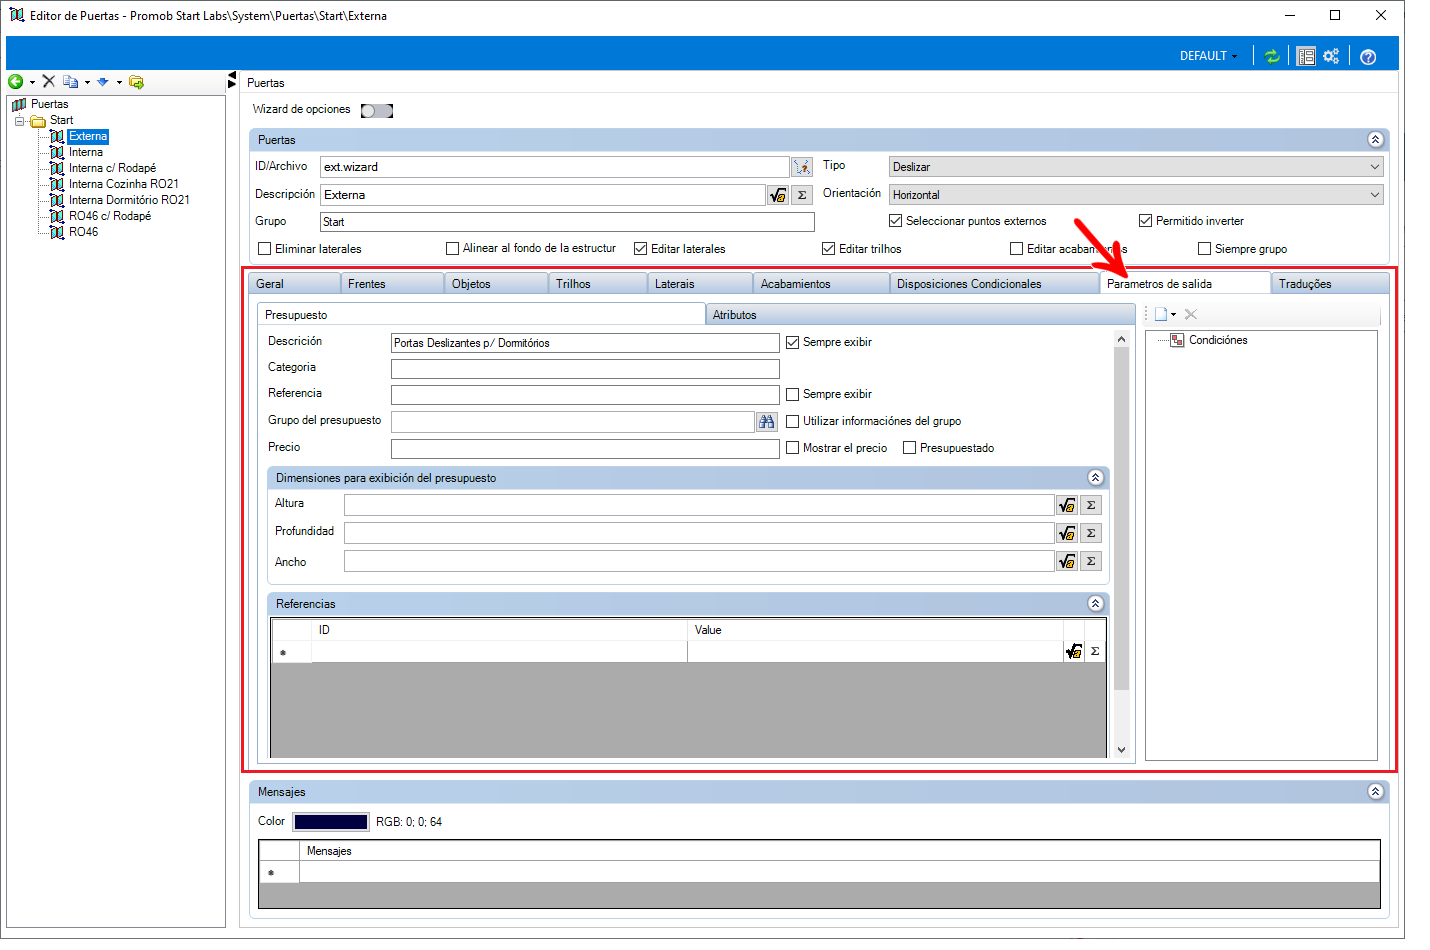Viewport: 1430px width, 950px height.
Task: Uncheck Permitido inverter checkbox
Action: coord(1146,221)
